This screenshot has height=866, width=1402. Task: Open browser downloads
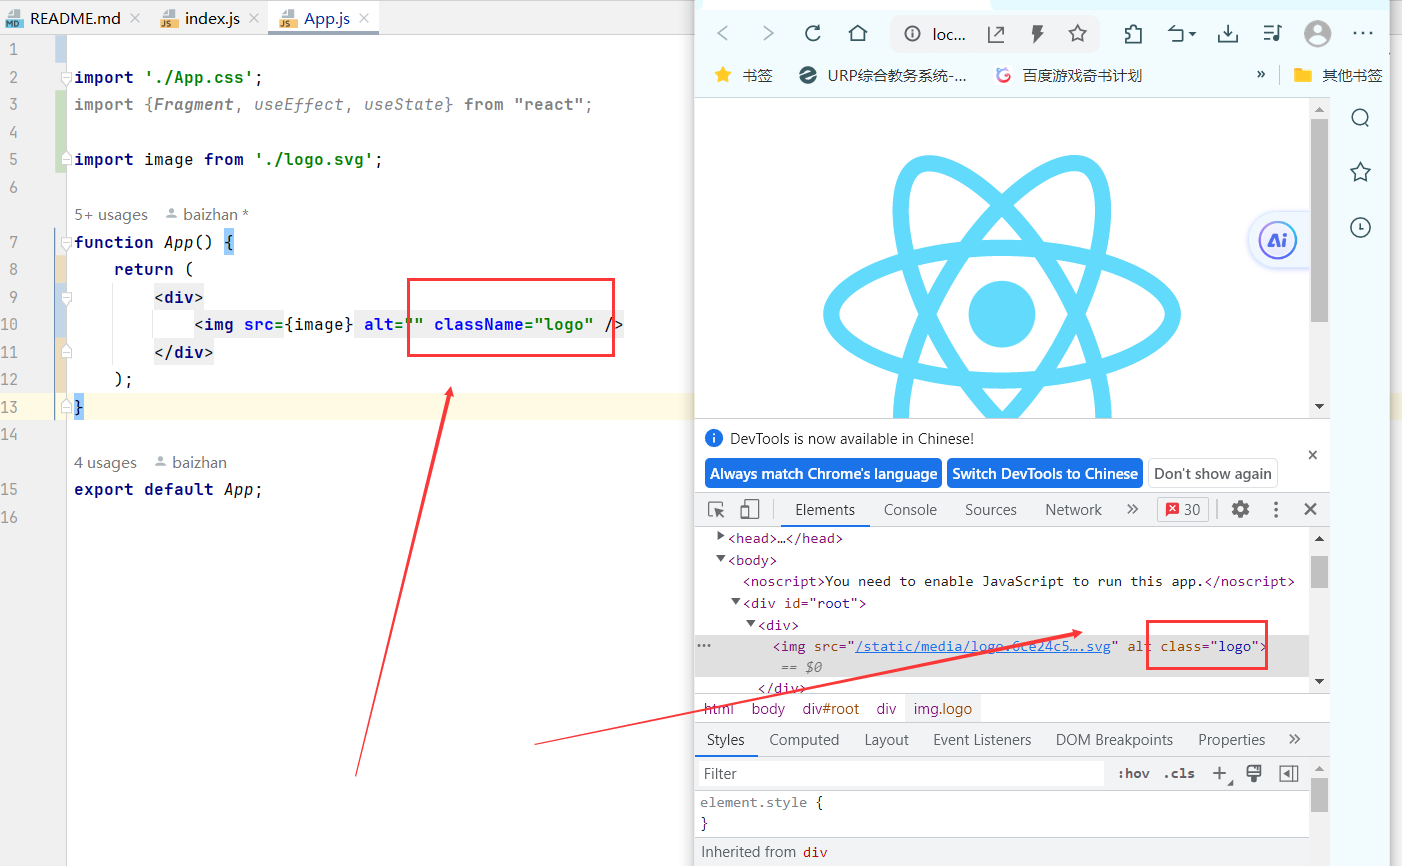(1228, 34)
